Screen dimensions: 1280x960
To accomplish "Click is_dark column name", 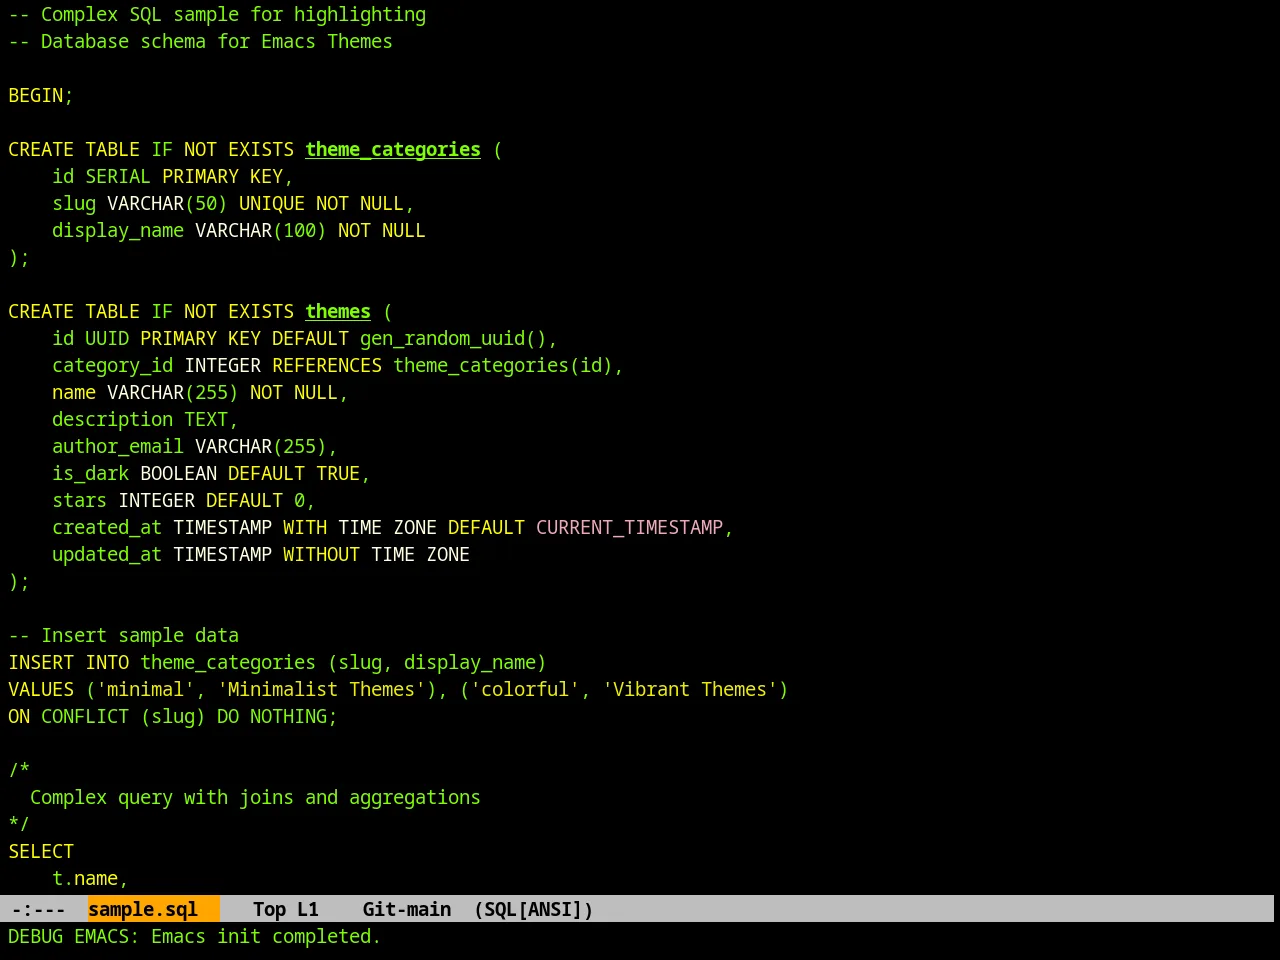I will pyautogui.click(x=90, y=473).
